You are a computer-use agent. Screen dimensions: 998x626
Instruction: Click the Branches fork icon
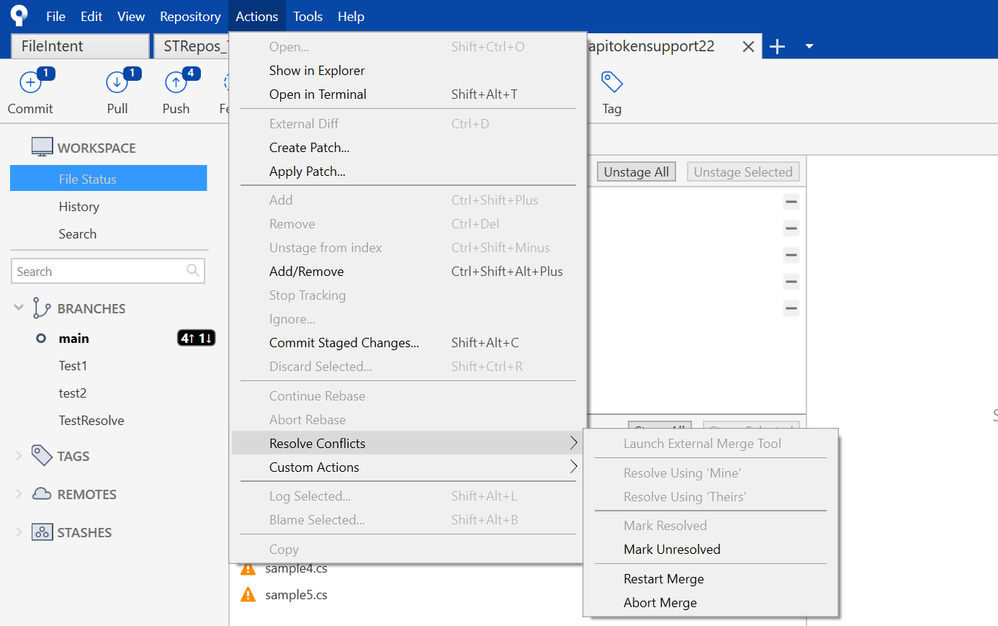click(41, 308)
